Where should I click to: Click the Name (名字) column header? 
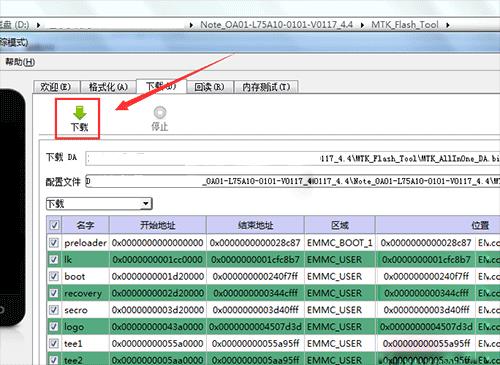[85, 225]
